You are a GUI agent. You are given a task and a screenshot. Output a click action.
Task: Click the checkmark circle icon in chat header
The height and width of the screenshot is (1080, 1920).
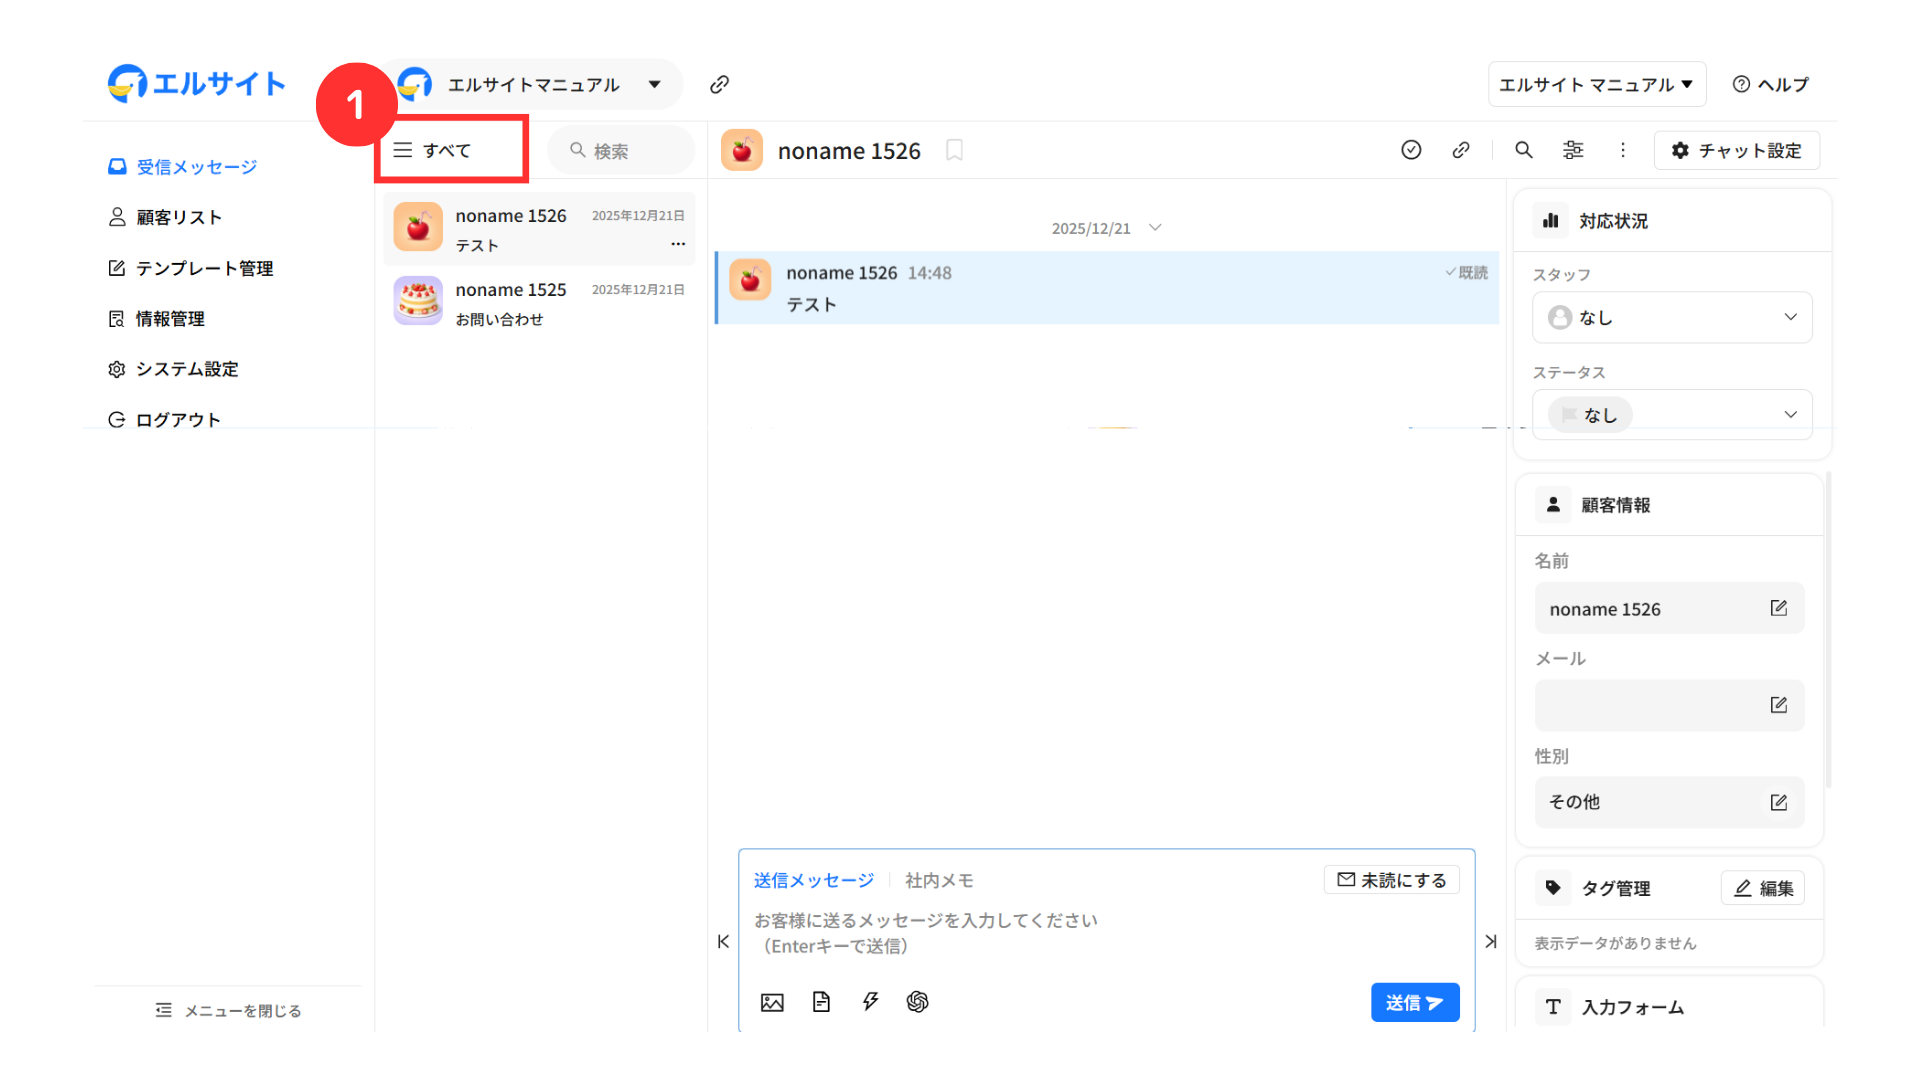click(1411, 150)
